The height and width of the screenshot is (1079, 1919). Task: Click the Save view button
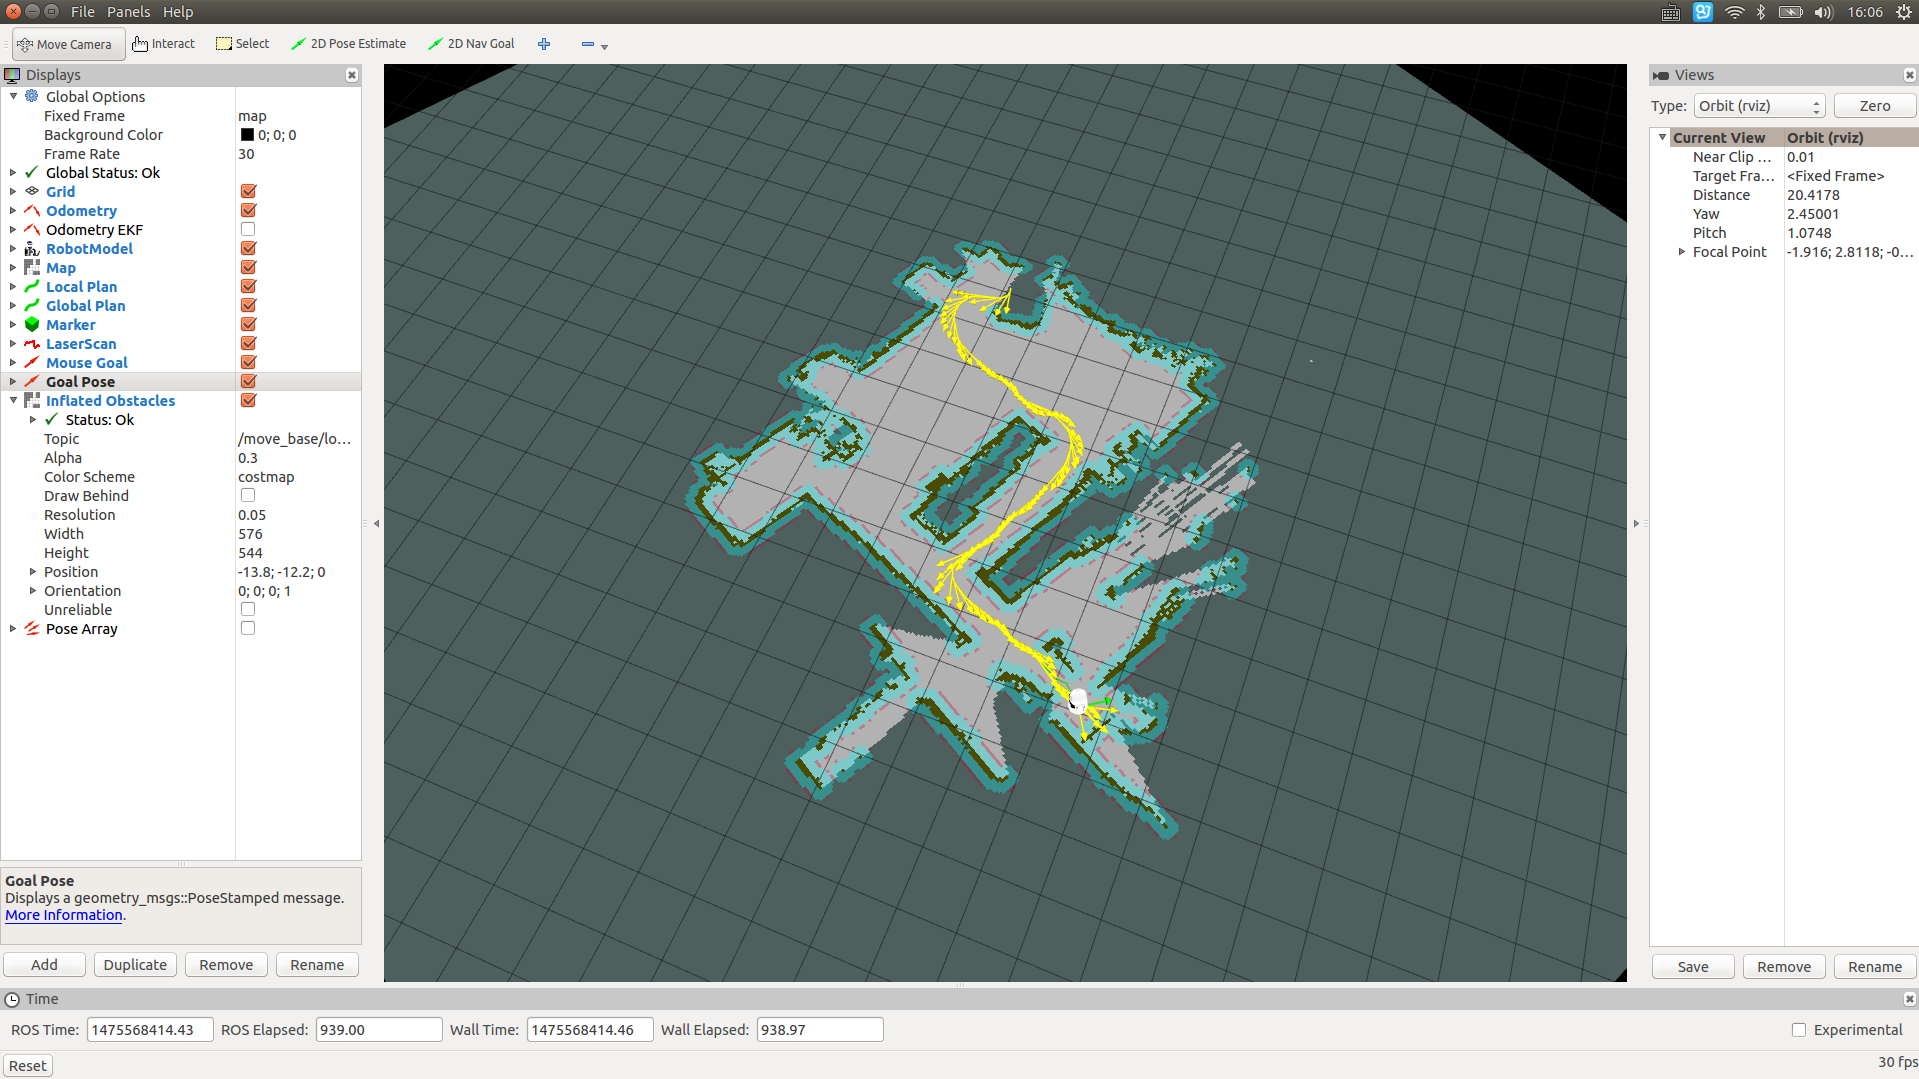1693,967
